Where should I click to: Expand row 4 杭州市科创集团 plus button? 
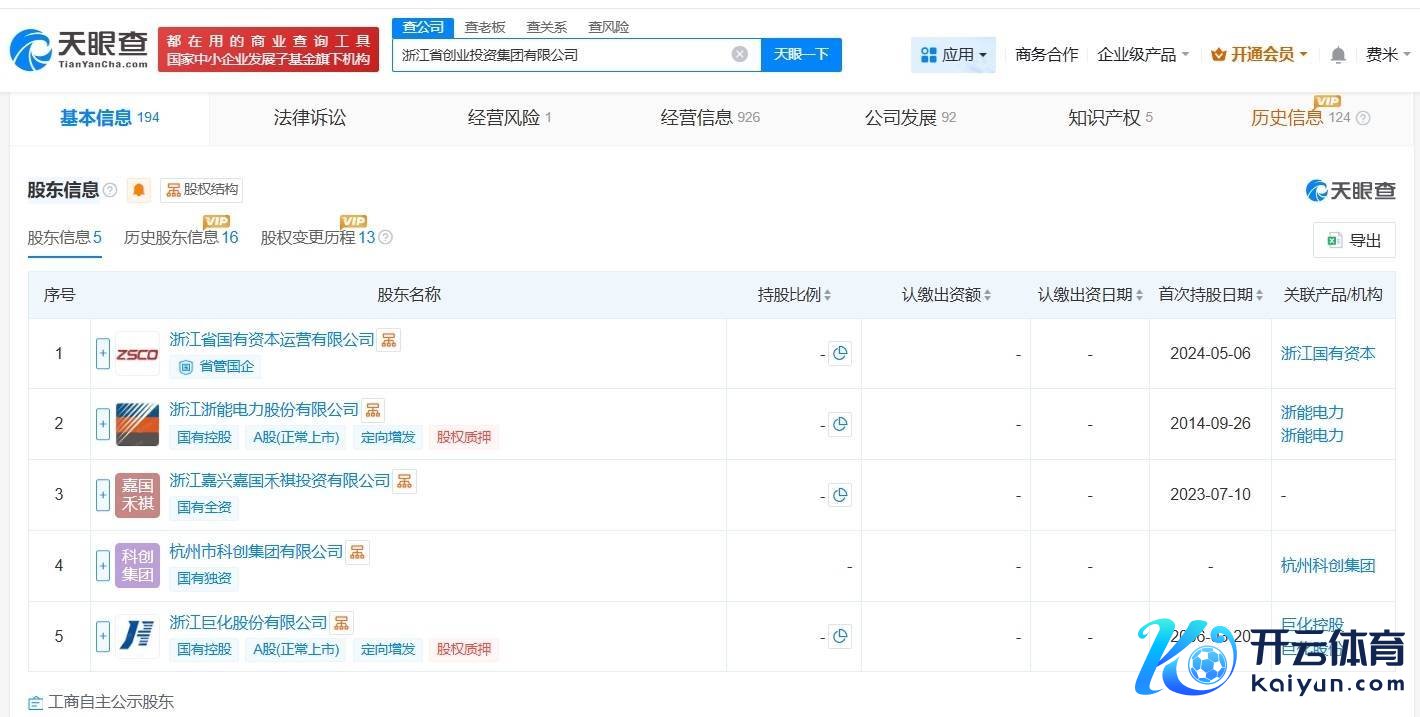pyautogui.click(x=103, y=566)
